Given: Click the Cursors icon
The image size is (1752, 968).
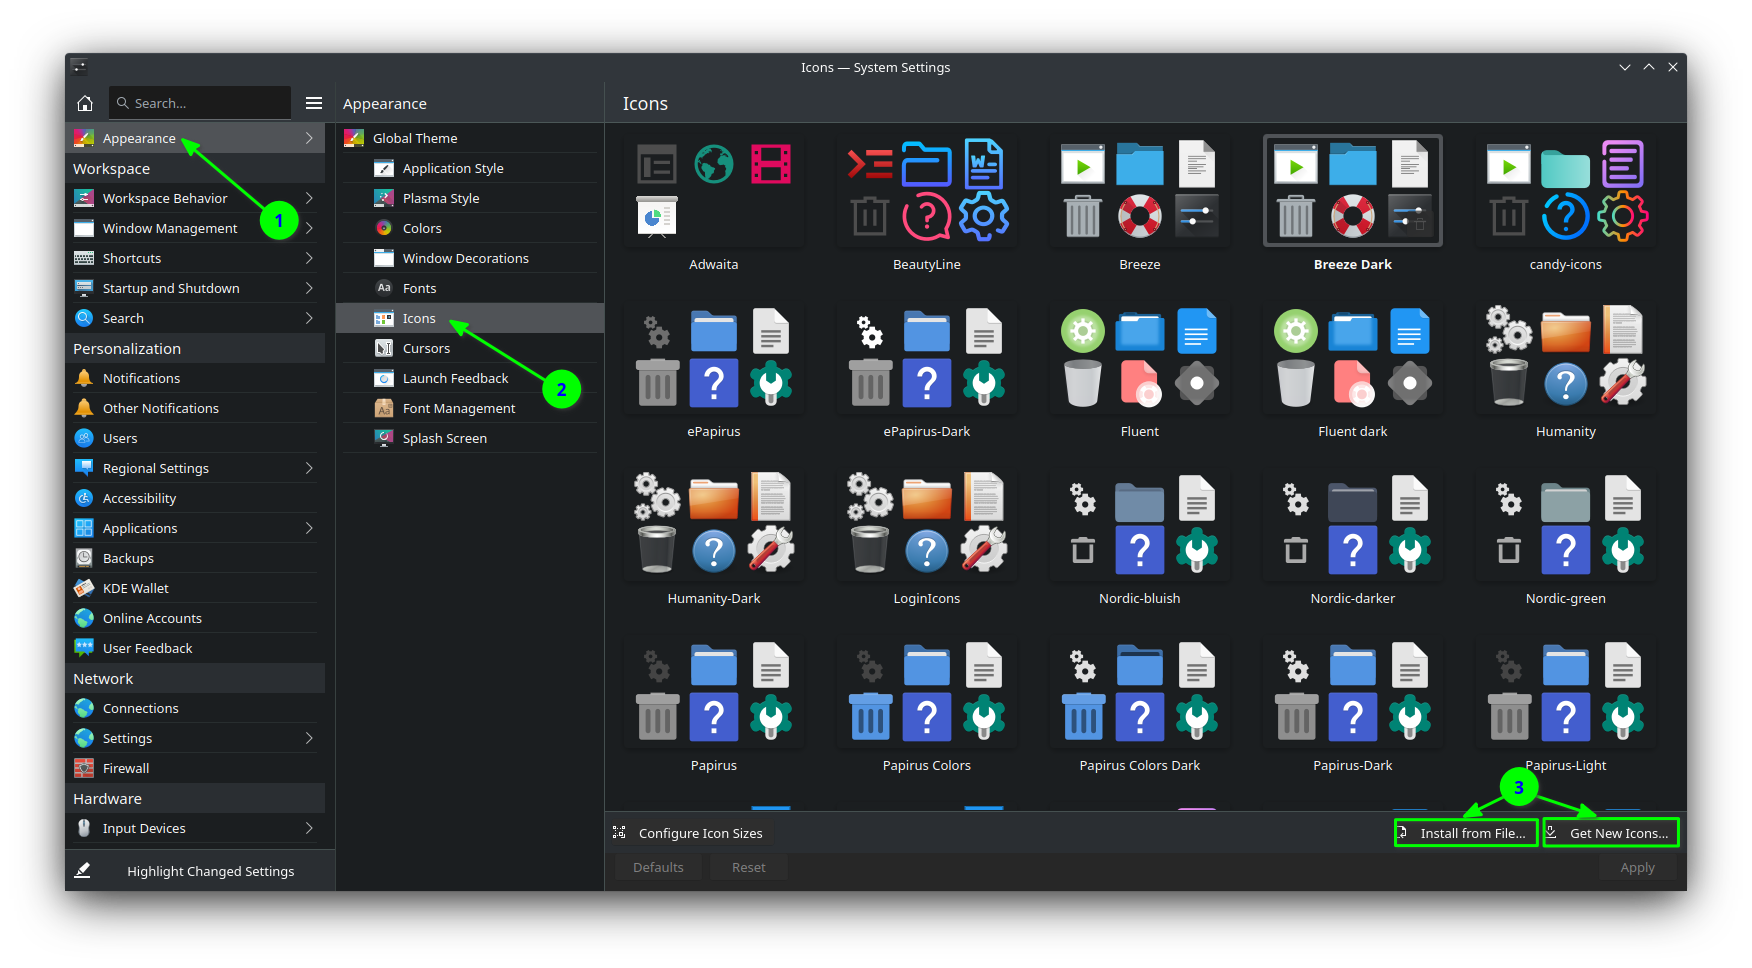Looking at the screenshot, I should coord(384,348).
